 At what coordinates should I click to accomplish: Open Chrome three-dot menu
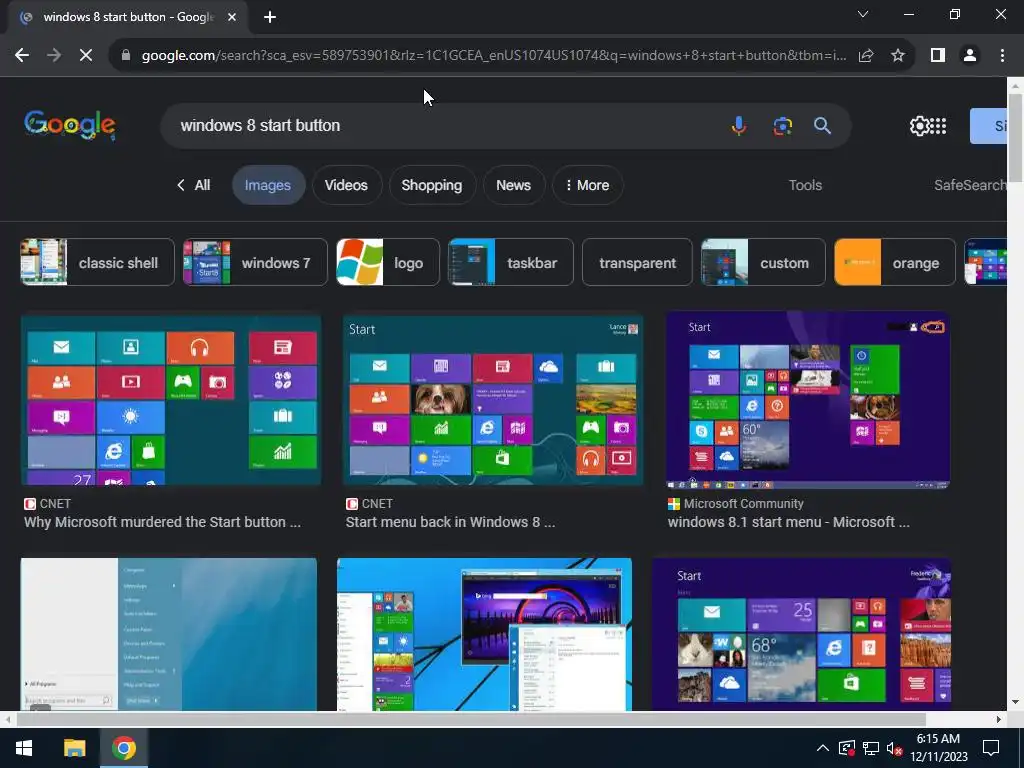pyautogui.click(x=1002, y=56)
